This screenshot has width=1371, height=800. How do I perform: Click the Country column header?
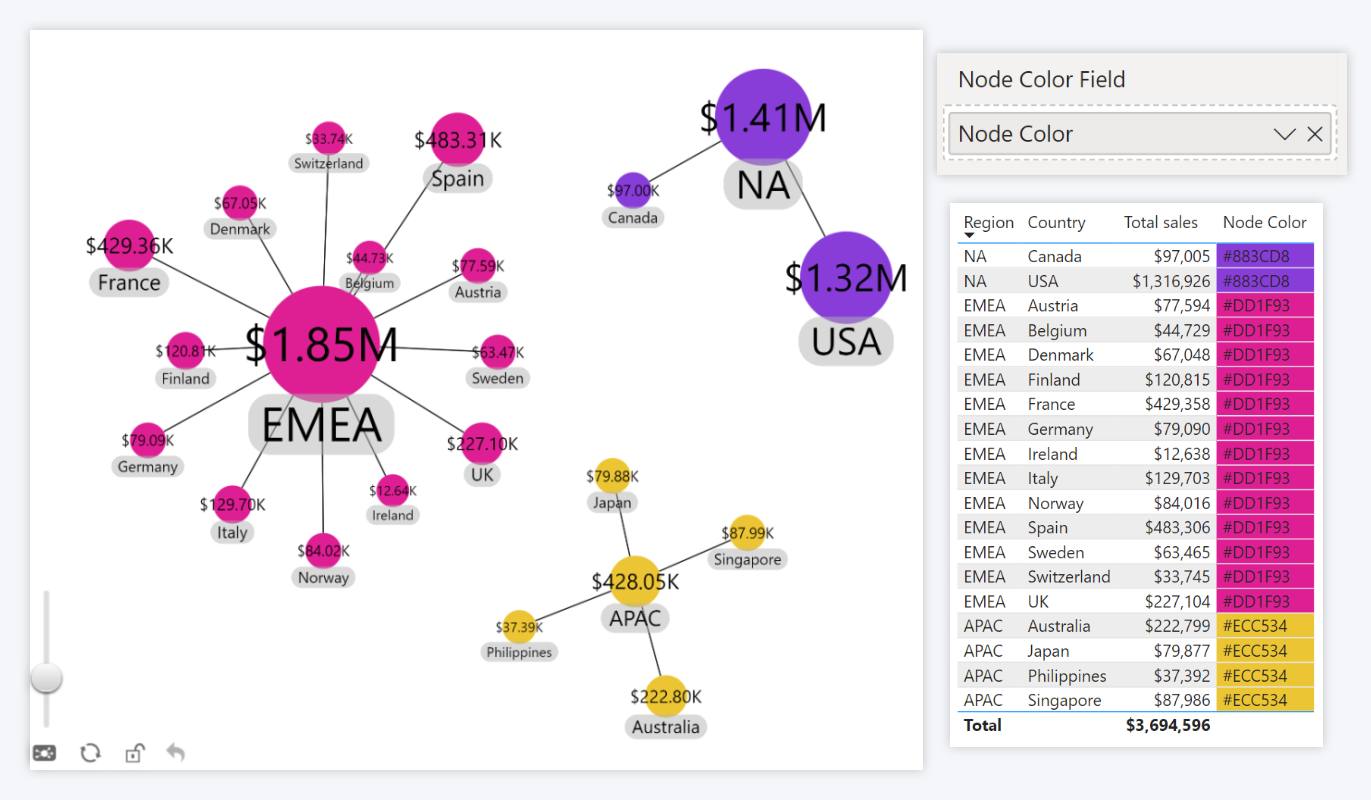pos(1056,222)
